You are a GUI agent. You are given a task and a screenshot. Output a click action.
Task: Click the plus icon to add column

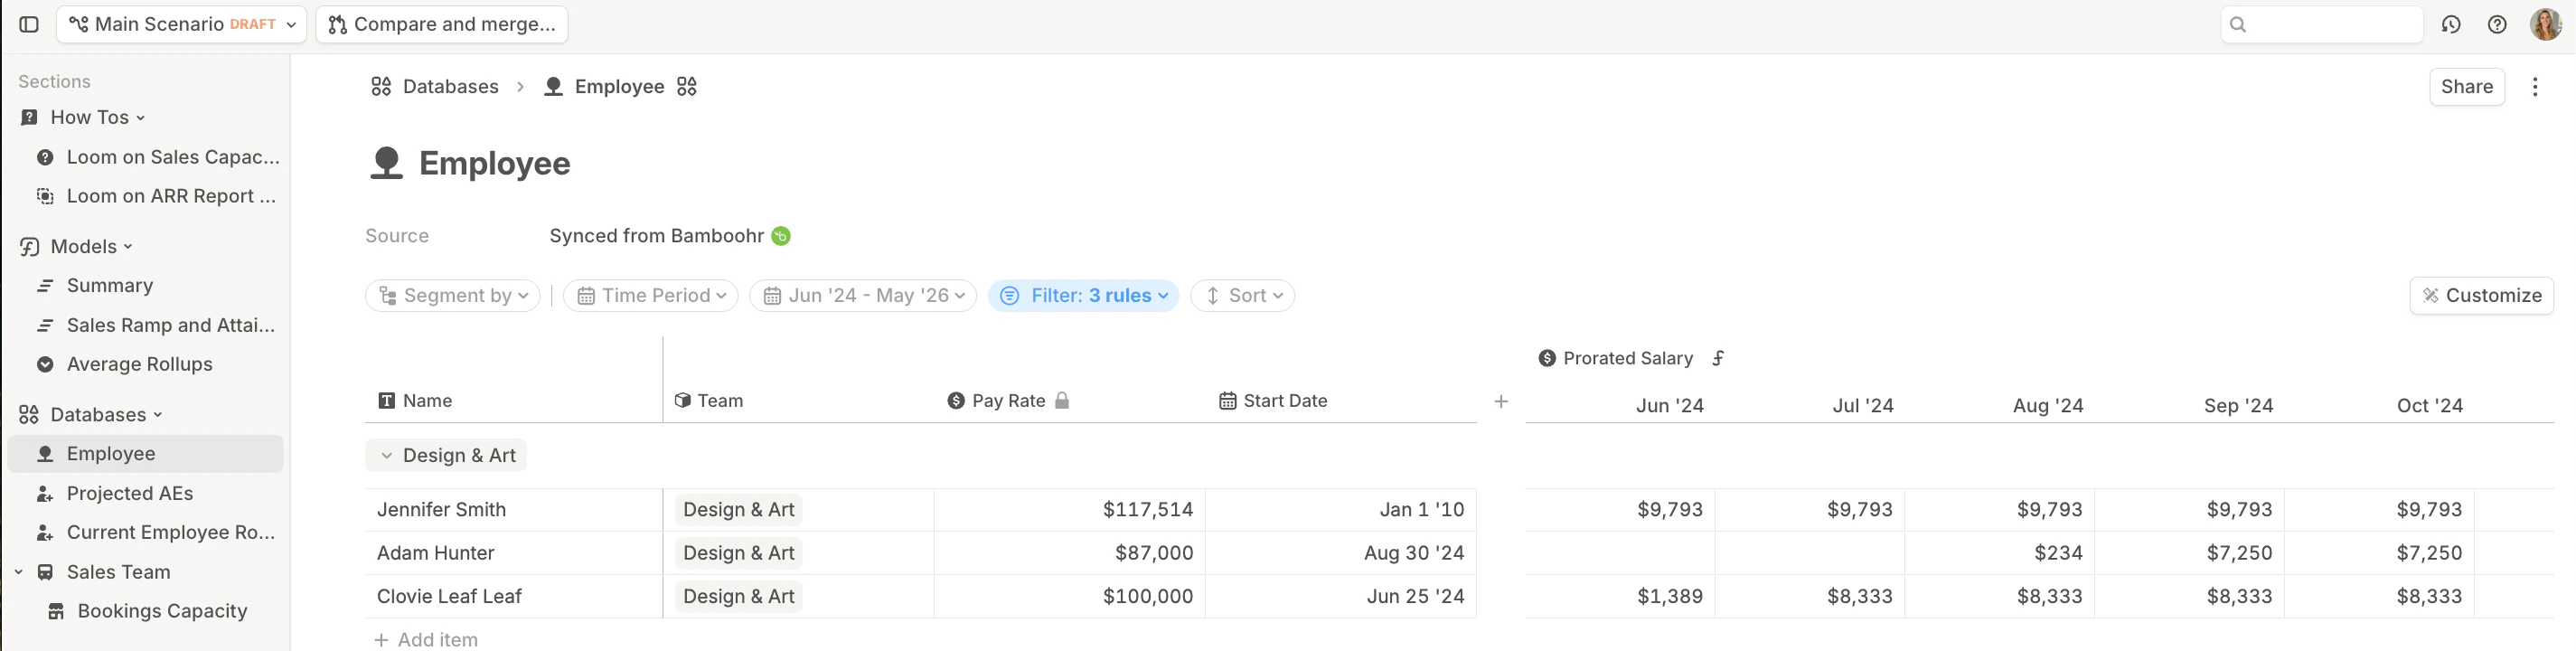click(1500, 401)
